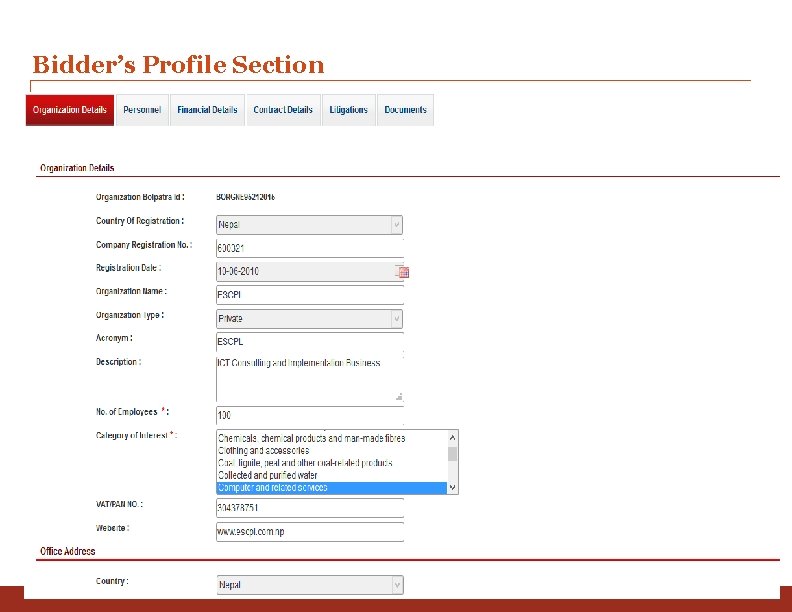The width and height of the screenshot is (792, 612).
Task: Click the Organization Bolpatra Id value
Action: pos(245,197)
